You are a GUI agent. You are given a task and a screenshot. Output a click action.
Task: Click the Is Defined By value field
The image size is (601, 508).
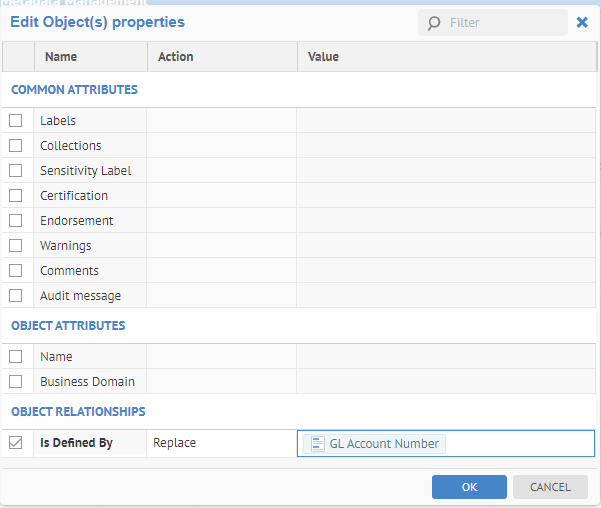518,444
